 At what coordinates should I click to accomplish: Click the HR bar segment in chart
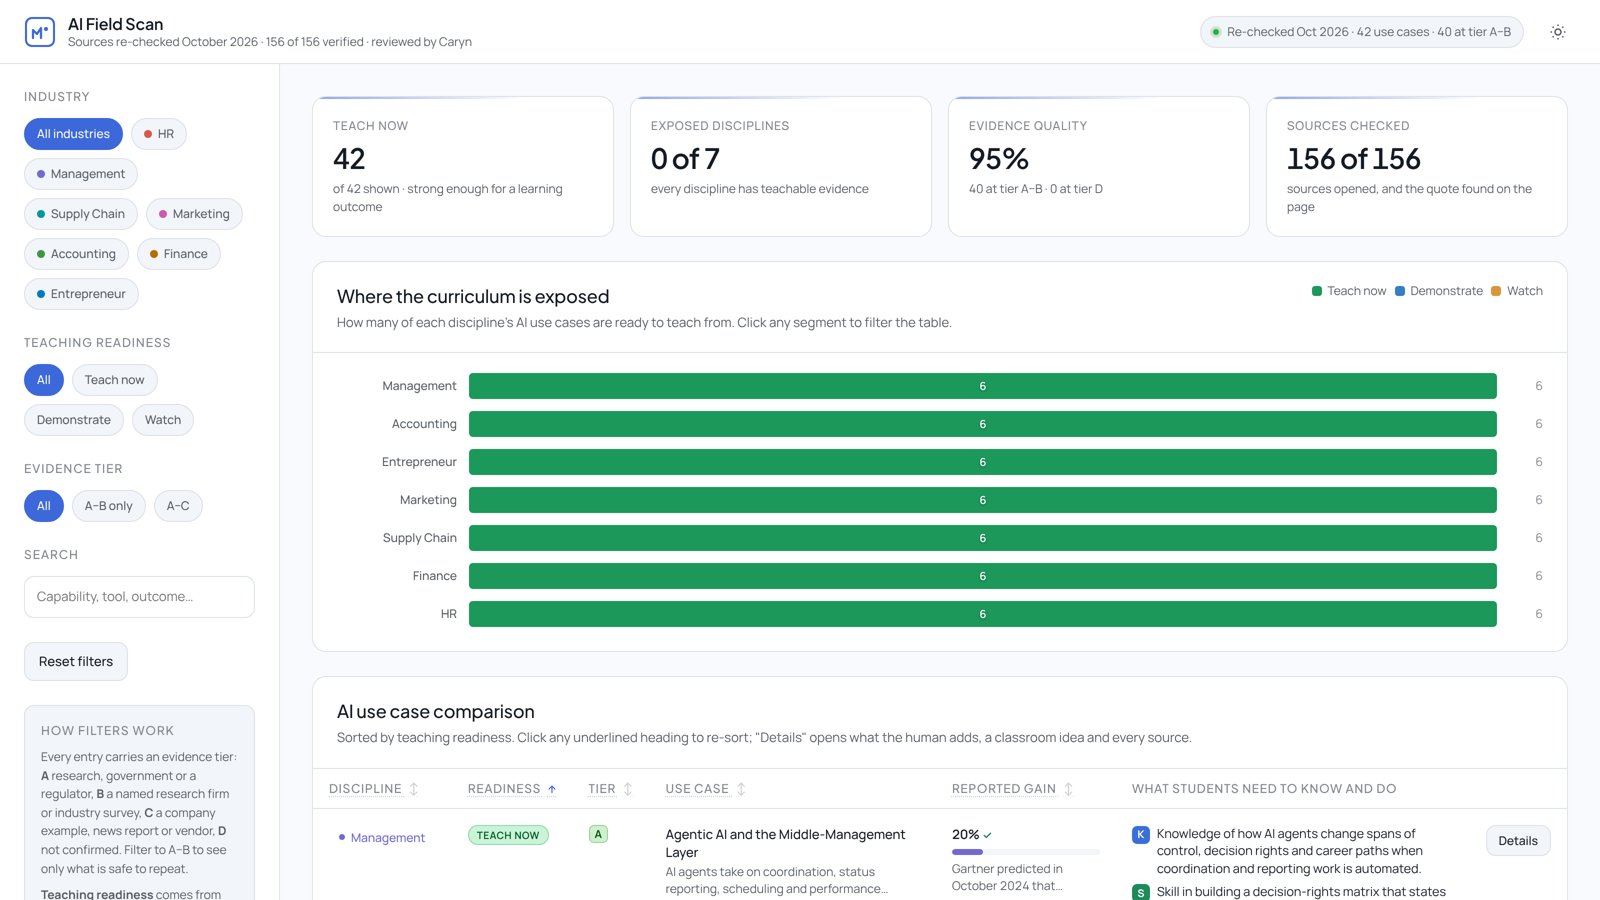(x=983, y=614)
